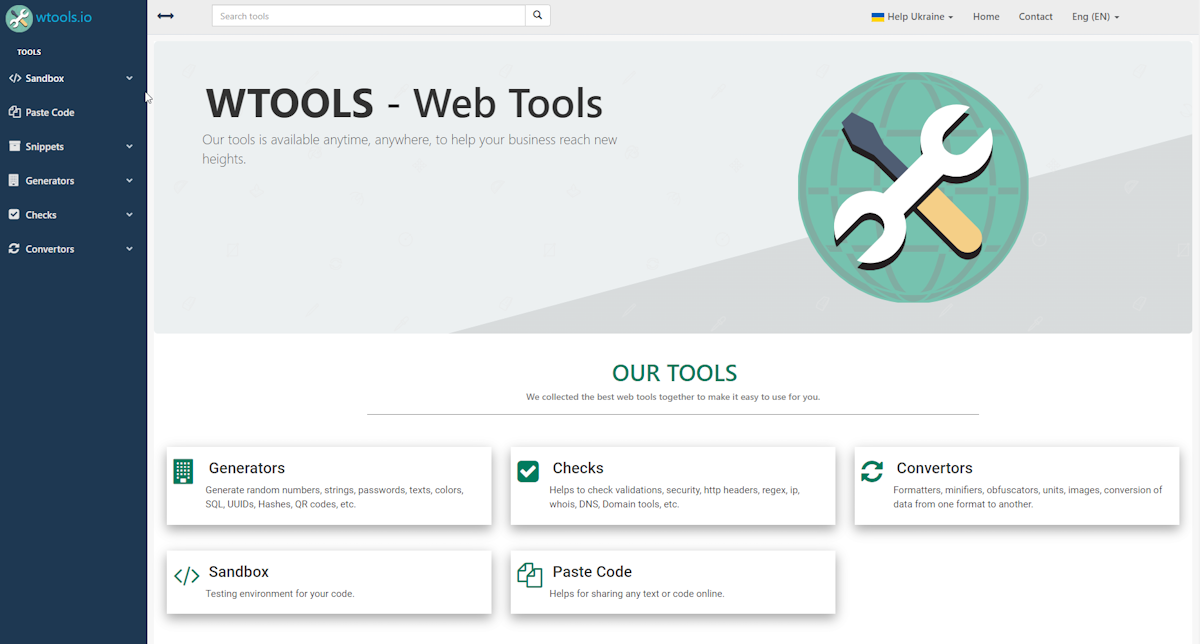Click the Convertors refresh icon in sidebar
This screenshot has width=1200, height=644.
pos(15,249)
